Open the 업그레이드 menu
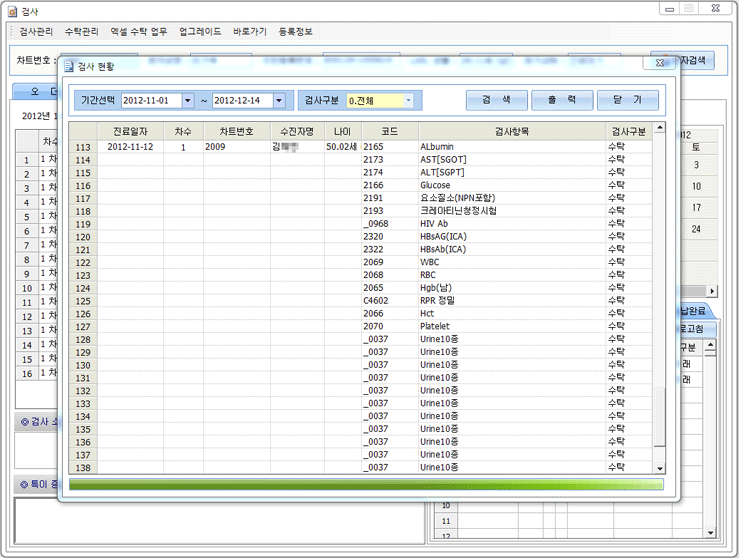This screenshot has width=739, height=558. [x=200, y=32]
